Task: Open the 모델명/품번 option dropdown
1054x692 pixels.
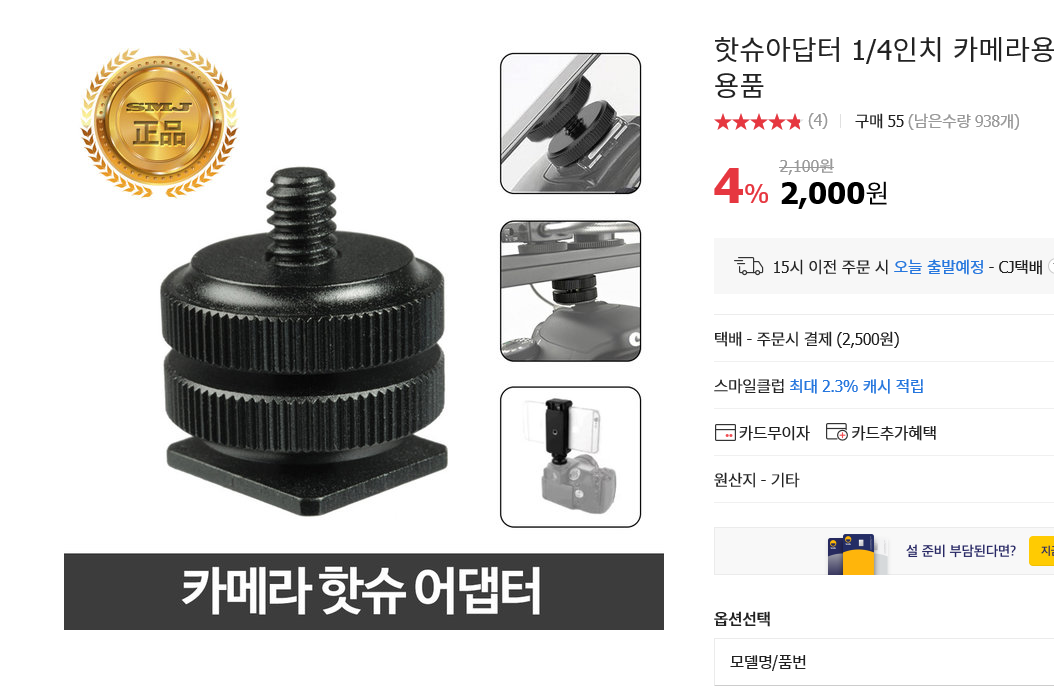Action: point(884,662)
